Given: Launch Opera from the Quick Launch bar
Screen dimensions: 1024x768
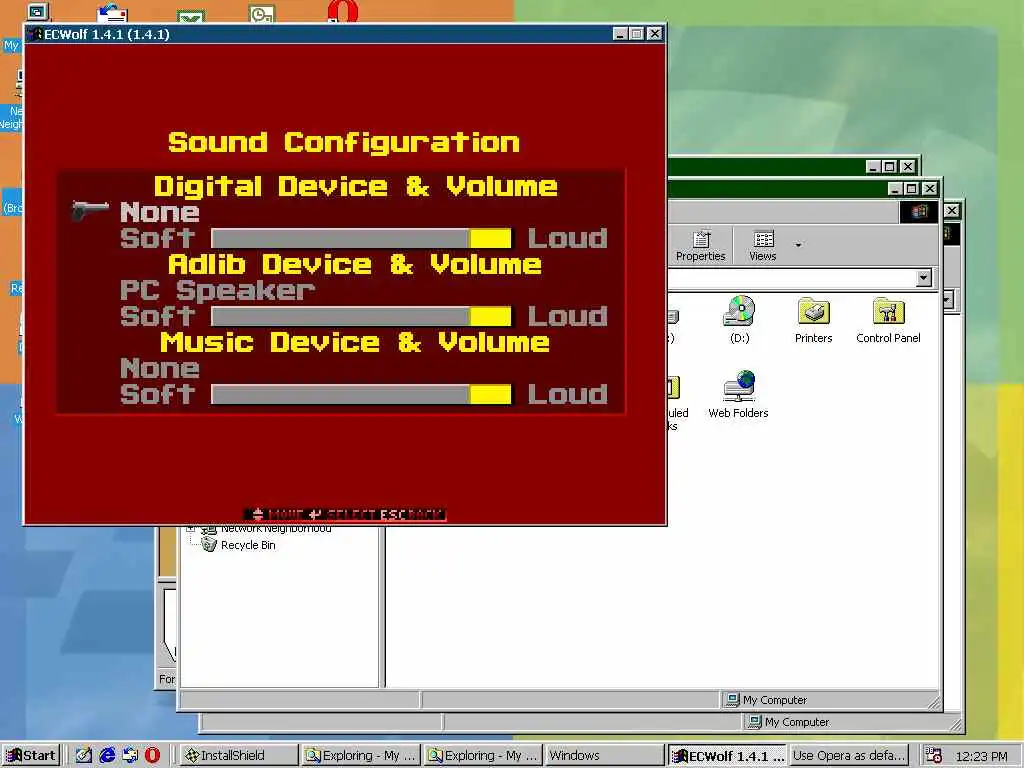Looking at the screenshot, I should [x=152, y=756].
